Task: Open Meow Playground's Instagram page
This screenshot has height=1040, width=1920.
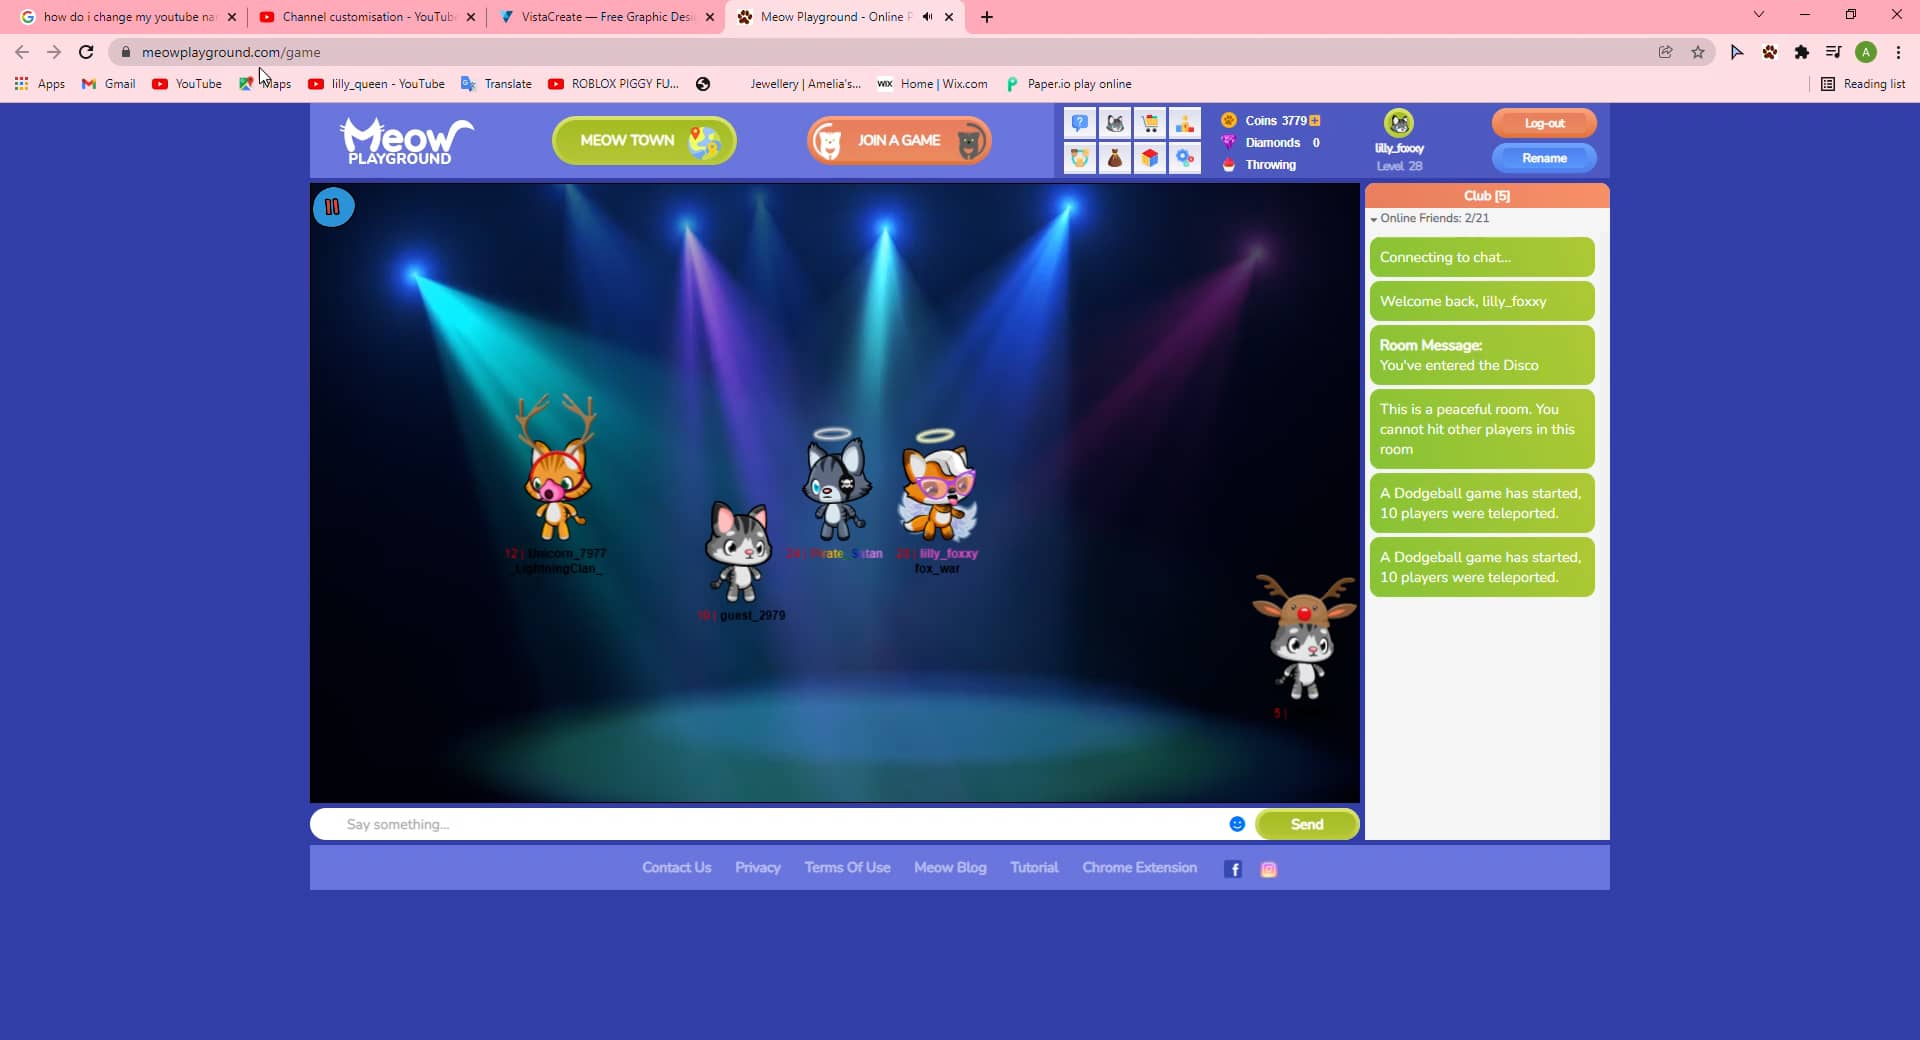Action: (x=1268, y=868)
